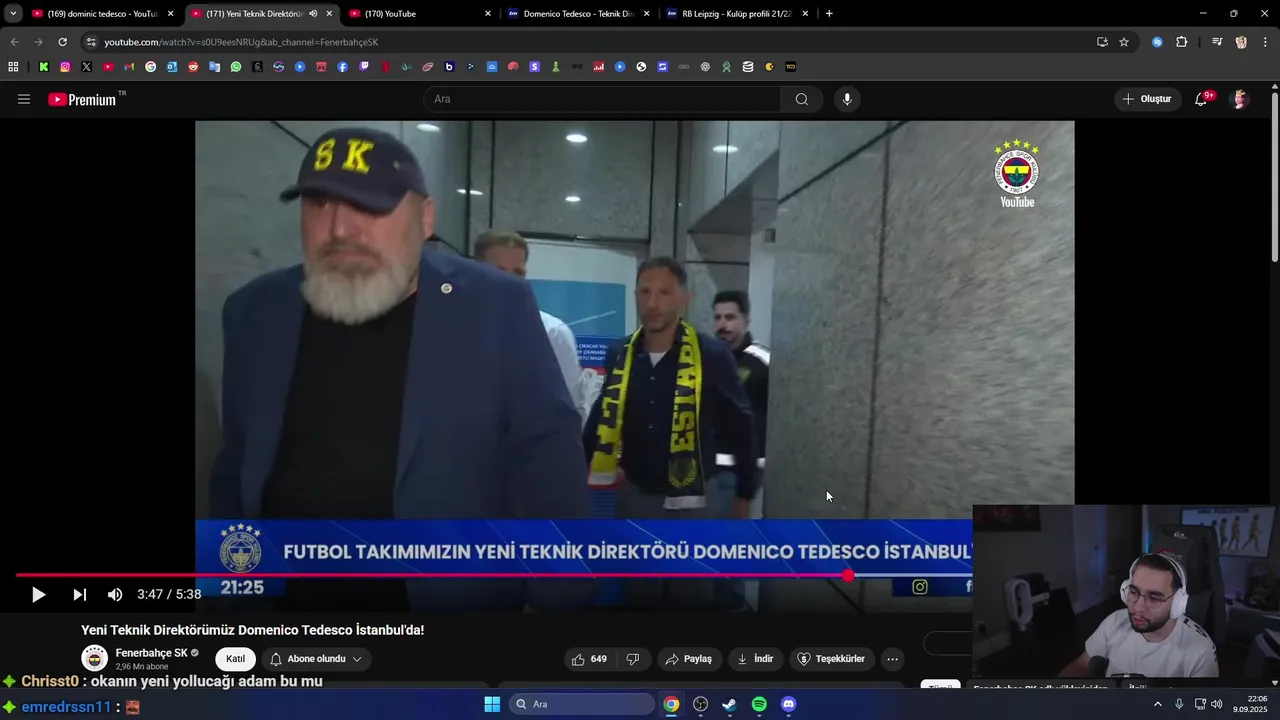Dislike the video

(x=633, y=659)
